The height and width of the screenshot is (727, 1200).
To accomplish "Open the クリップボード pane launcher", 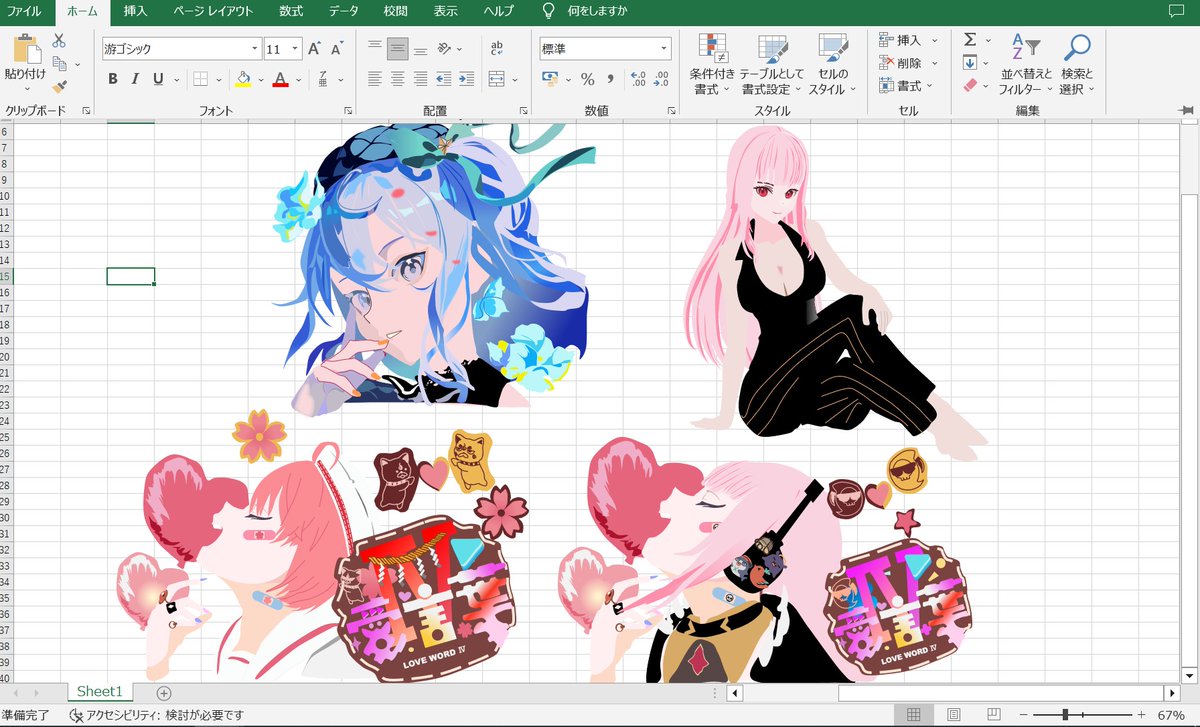I will (86, 111).
